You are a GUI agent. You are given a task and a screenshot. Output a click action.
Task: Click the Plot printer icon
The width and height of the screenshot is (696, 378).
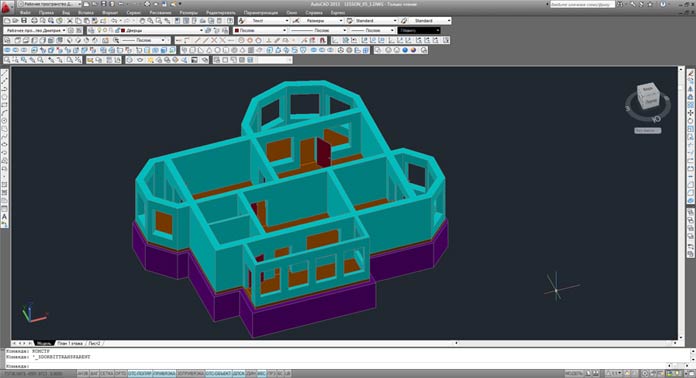34,21
